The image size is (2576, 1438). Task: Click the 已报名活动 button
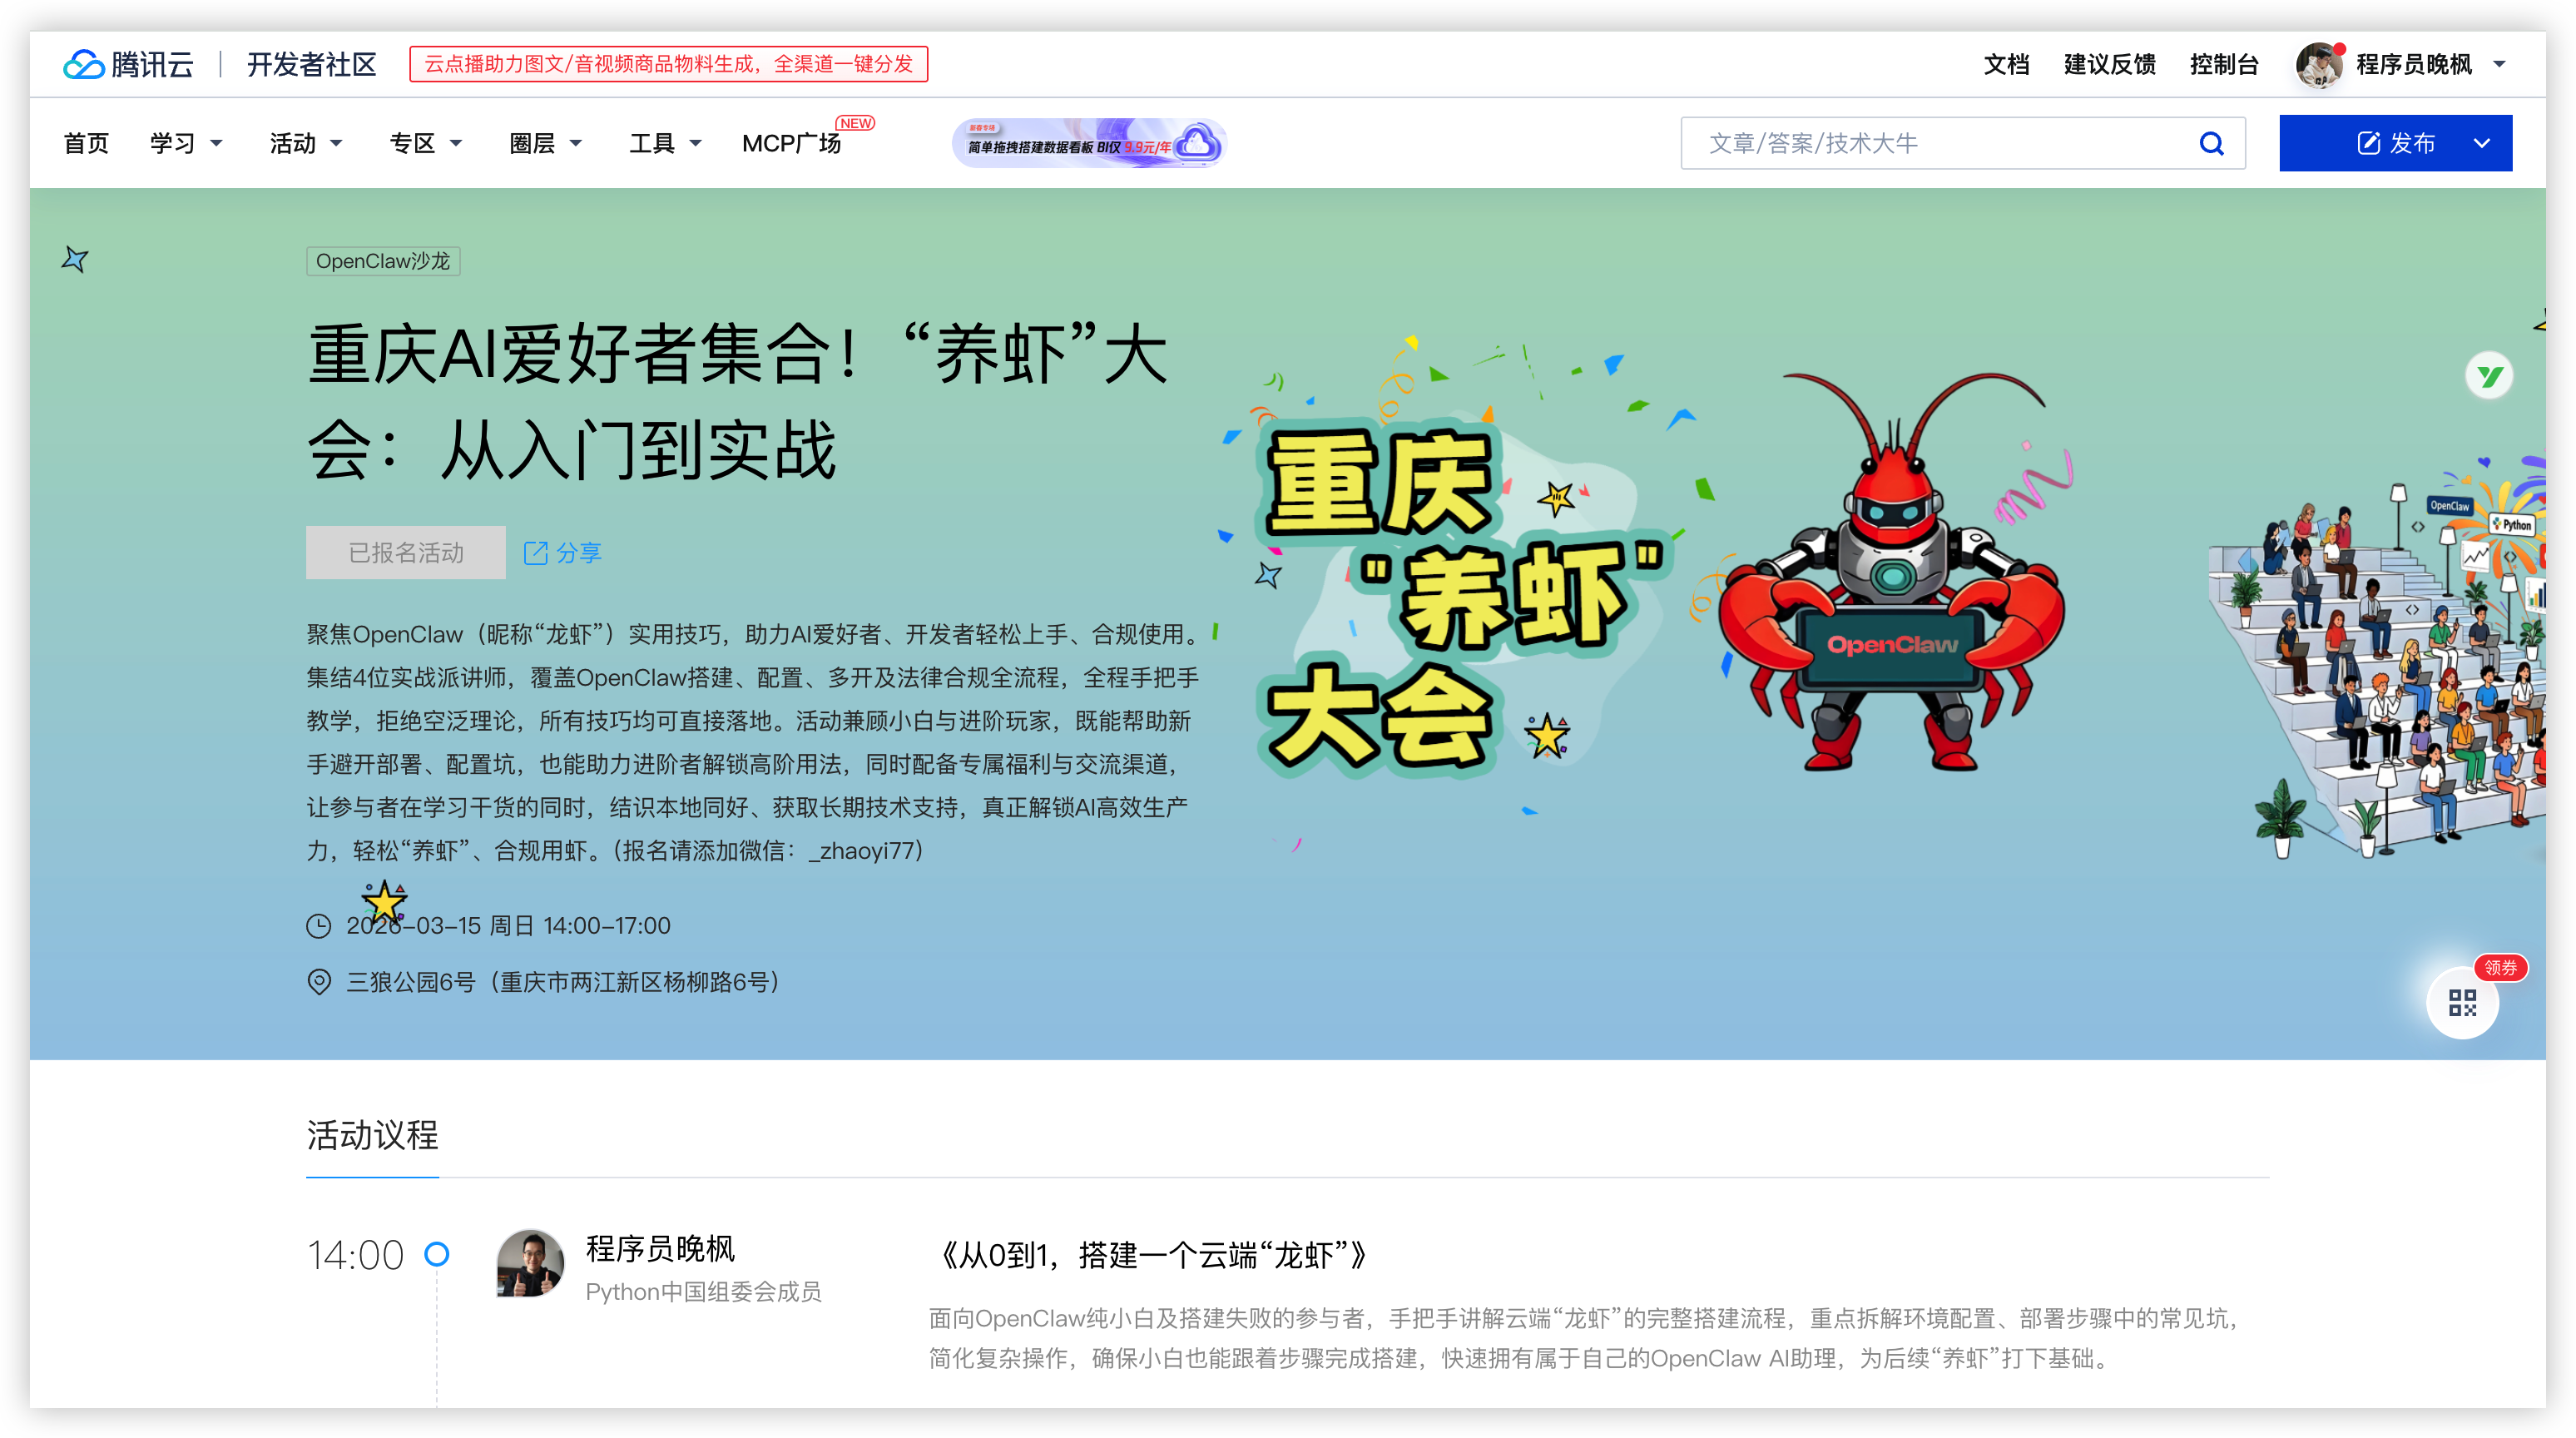point(405,553)
